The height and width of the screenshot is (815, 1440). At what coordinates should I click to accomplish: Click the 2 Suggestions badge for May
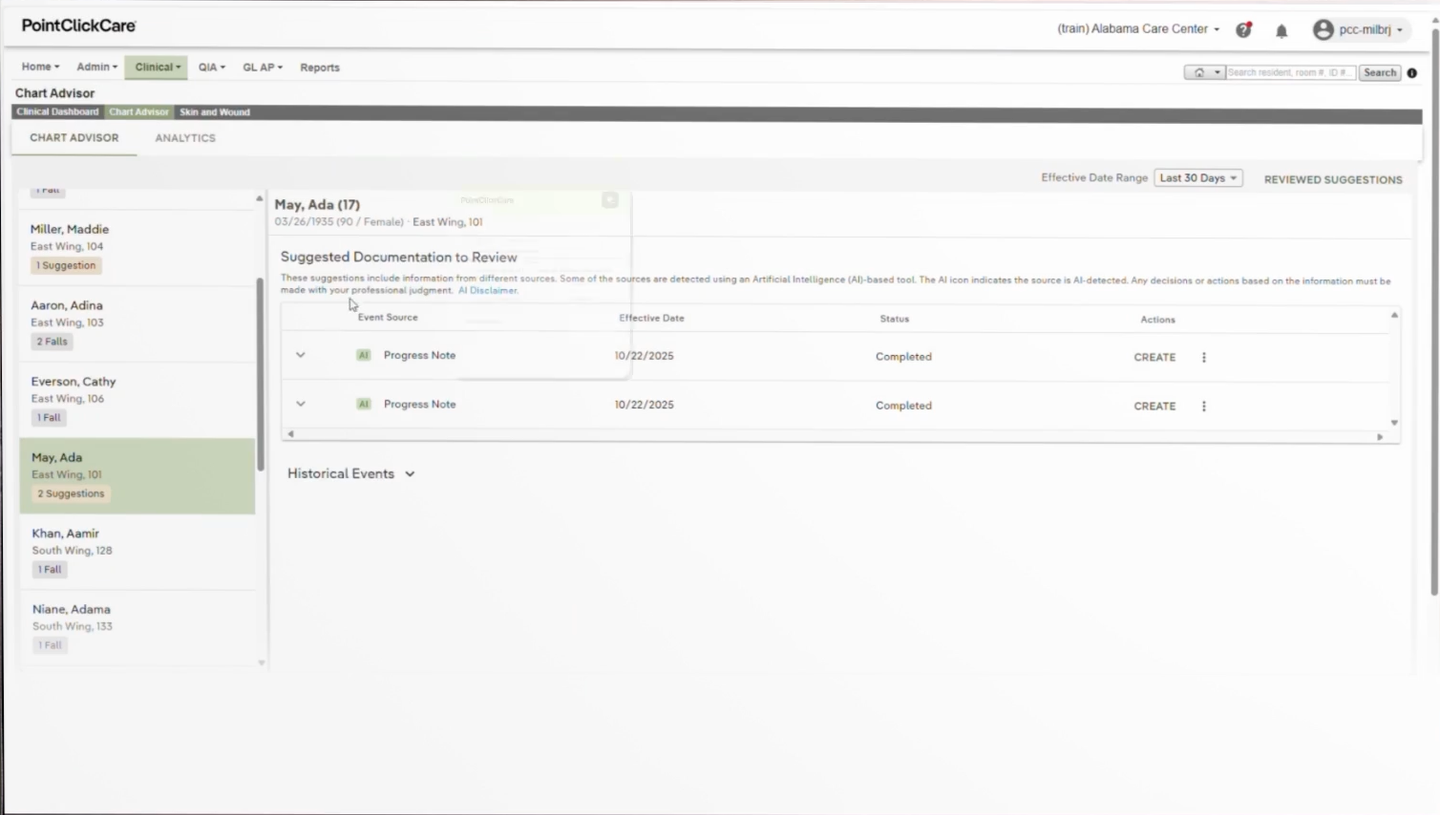tap(70, 493)
